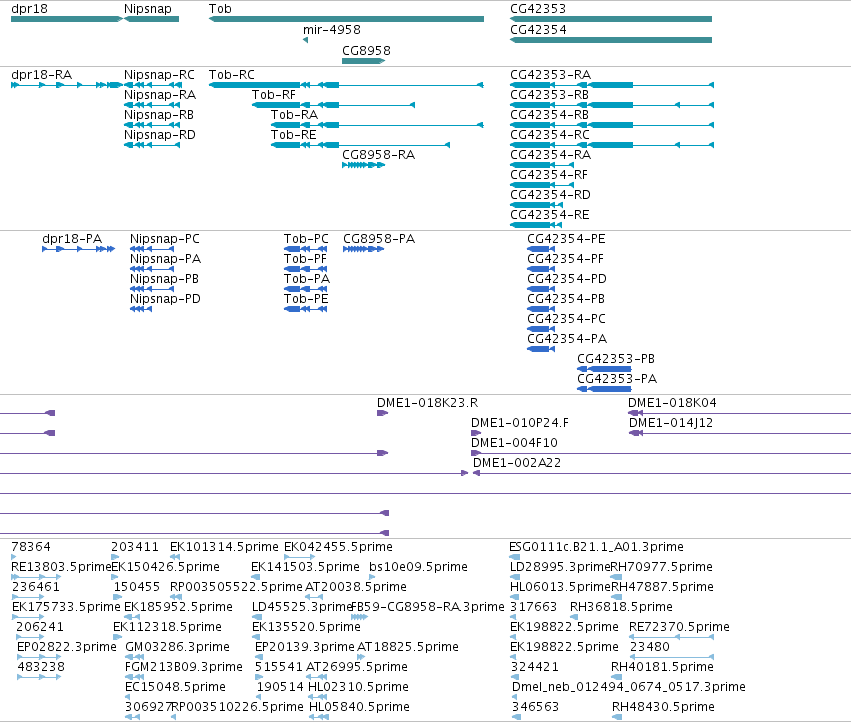The image size is (851, 722).
Task: Click transcript CG42354-RE
Action: (x=536, y=225)
